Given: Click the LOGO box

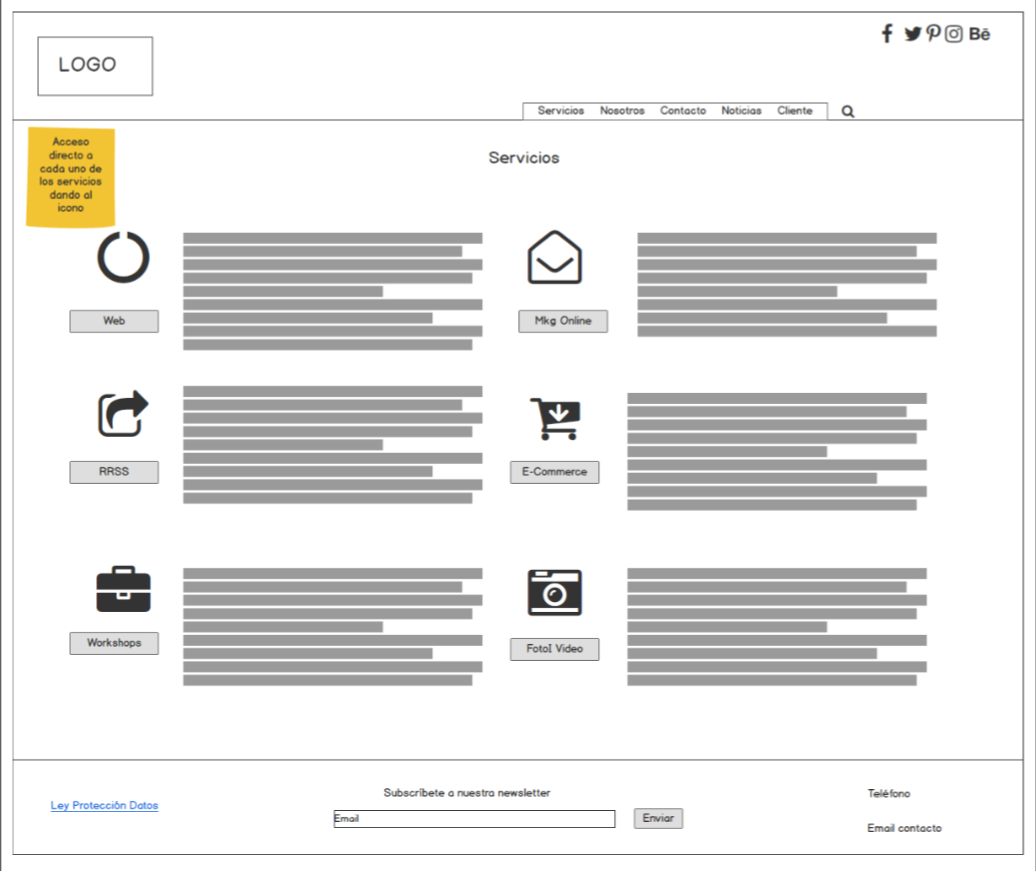Looking at the screenshot, I should point(95,66).
